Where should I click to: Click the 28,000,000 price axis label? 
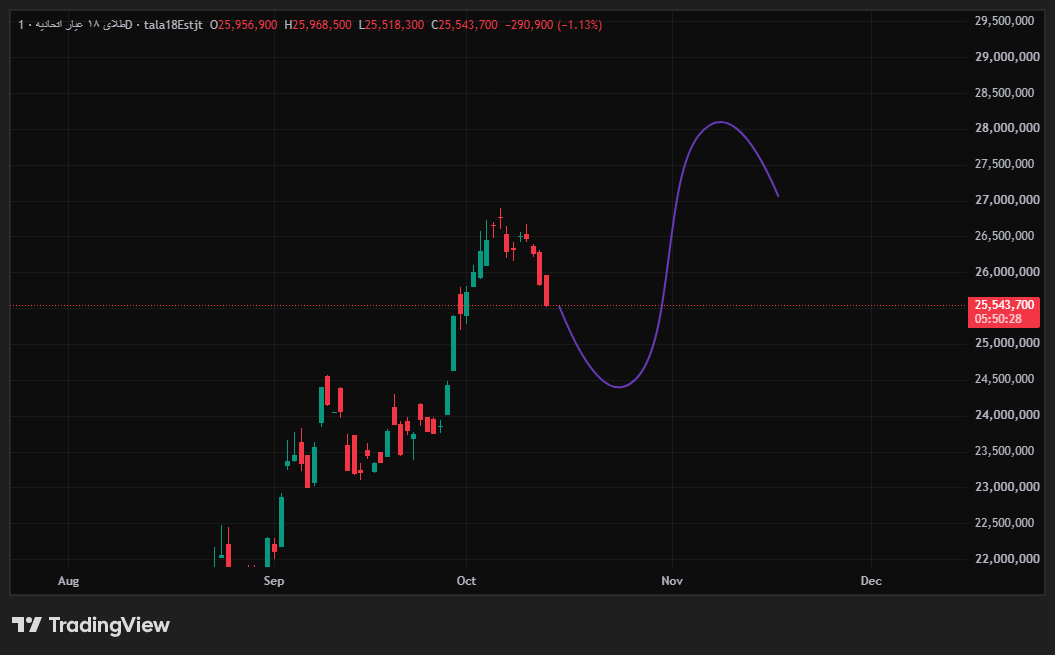(x=1007, y=128)
